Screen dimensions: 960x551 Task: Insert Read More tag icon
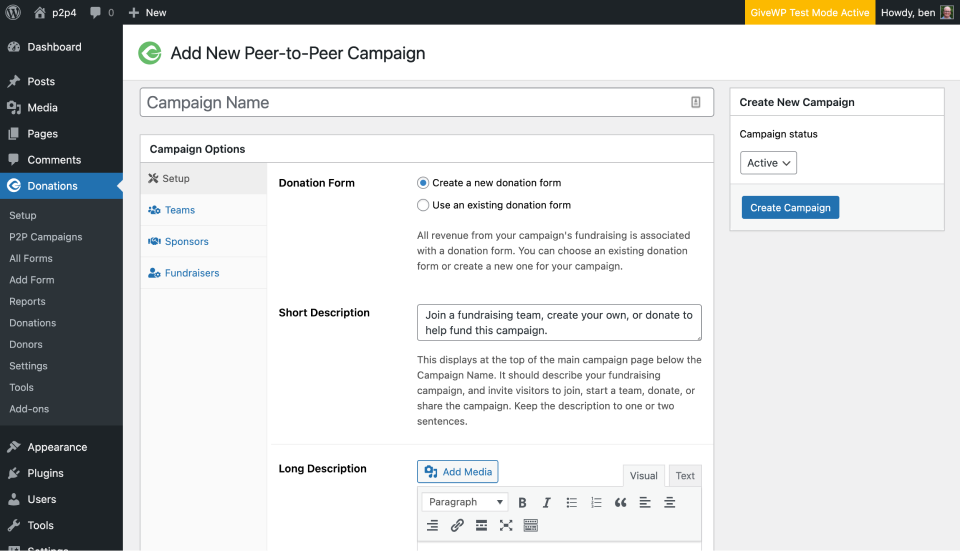pos(481,525)
